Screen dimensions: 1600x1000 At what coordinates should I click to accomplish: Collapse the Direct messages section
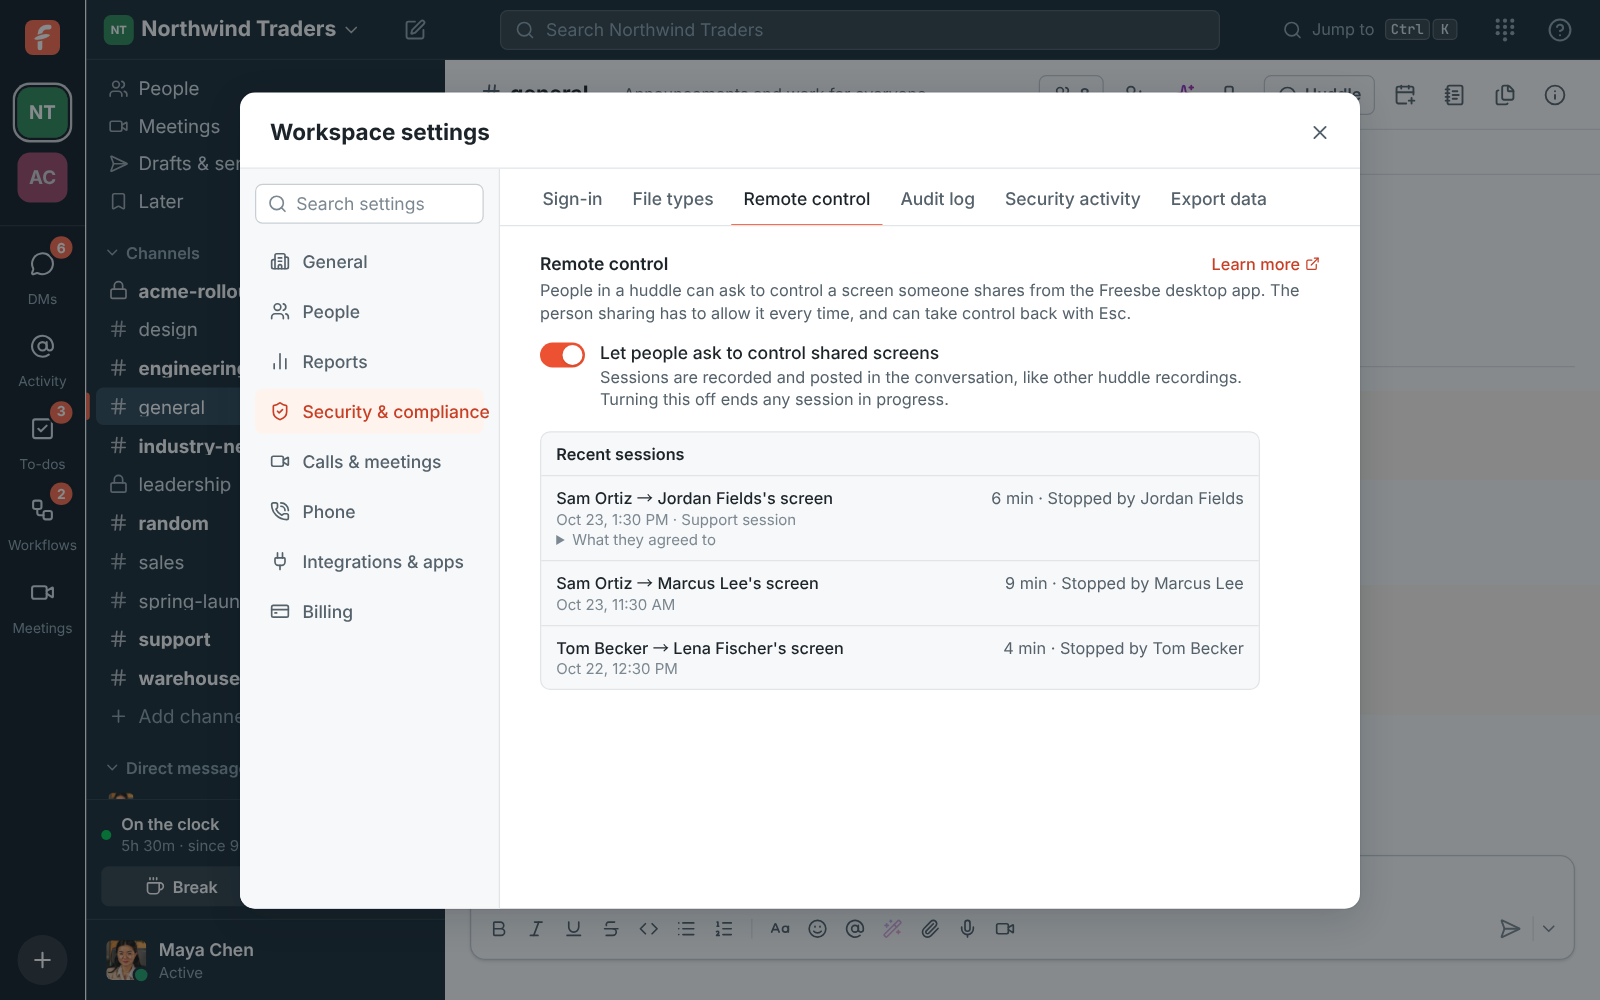coord(173,768)
